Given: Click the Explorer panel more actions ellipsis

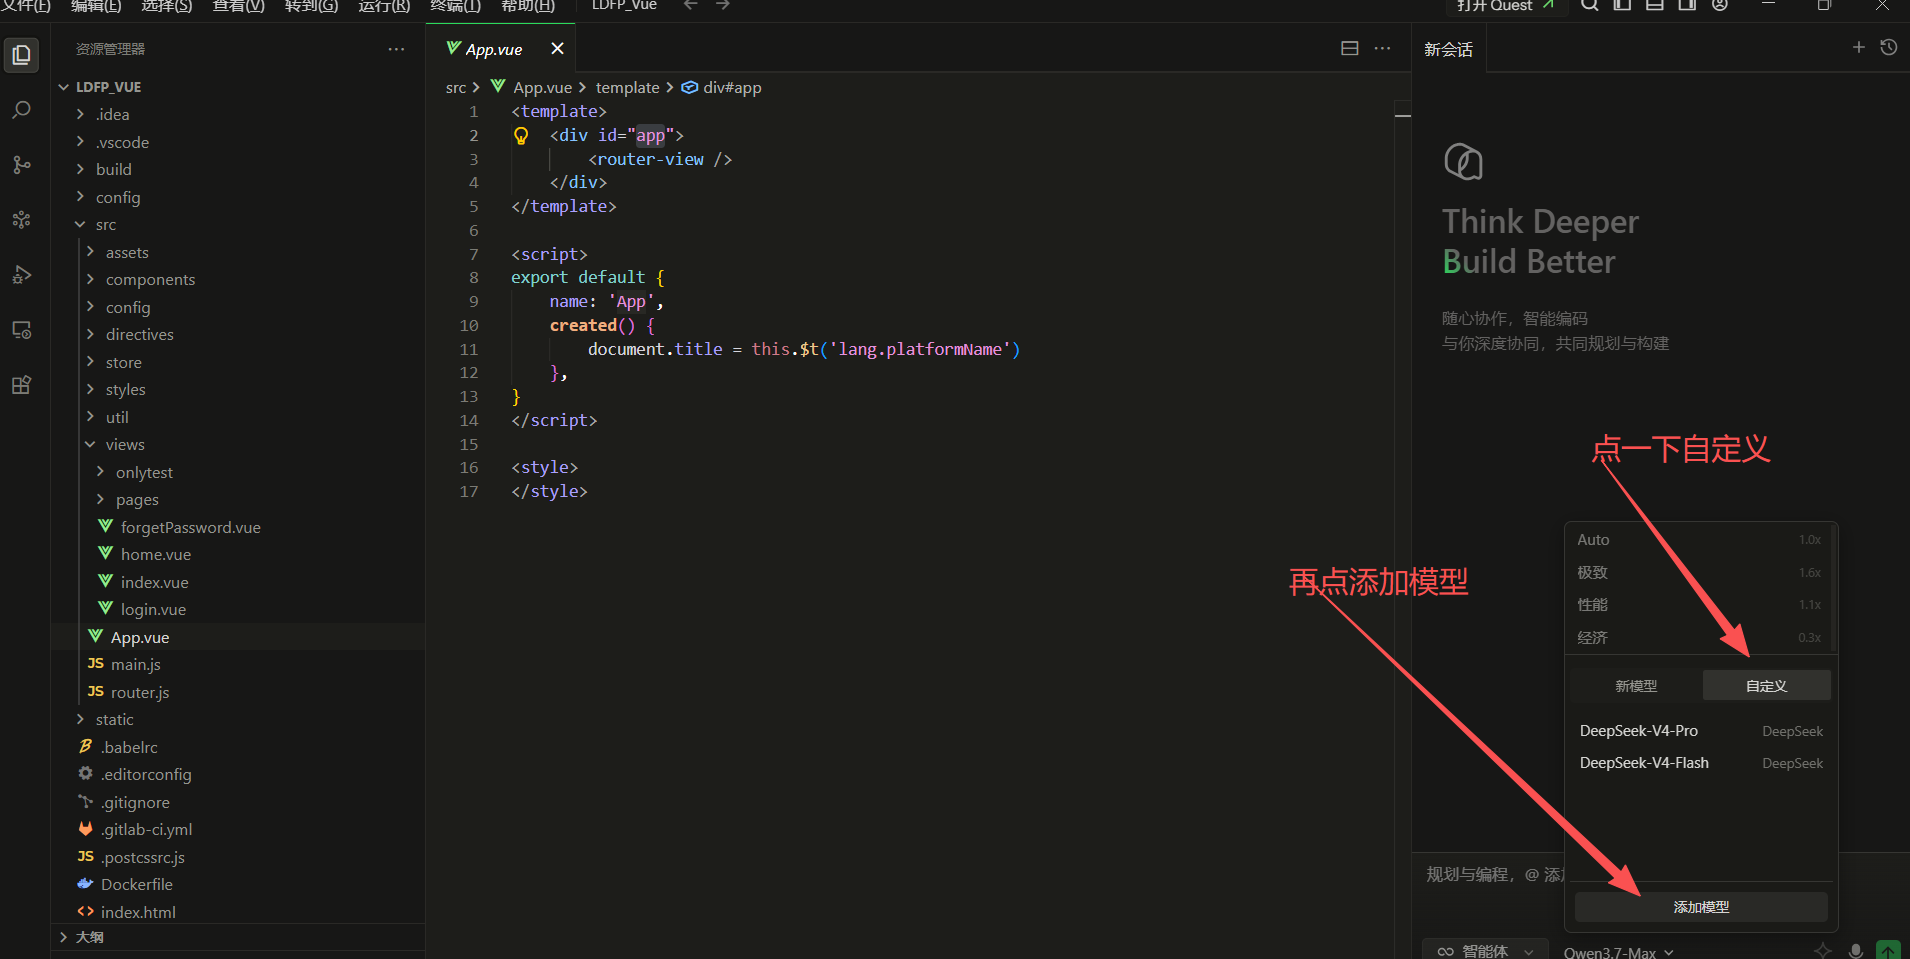Looking at the screenshot, I should click(396, 49).
